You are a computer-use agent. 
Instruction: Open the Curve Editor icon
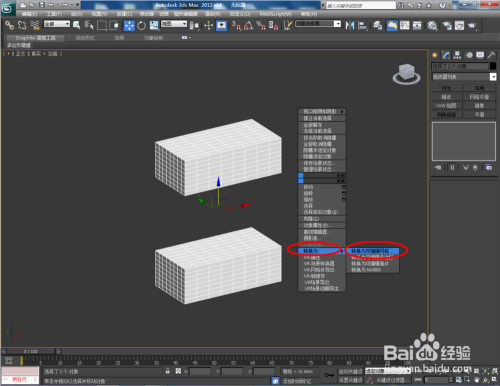(405, 25)
